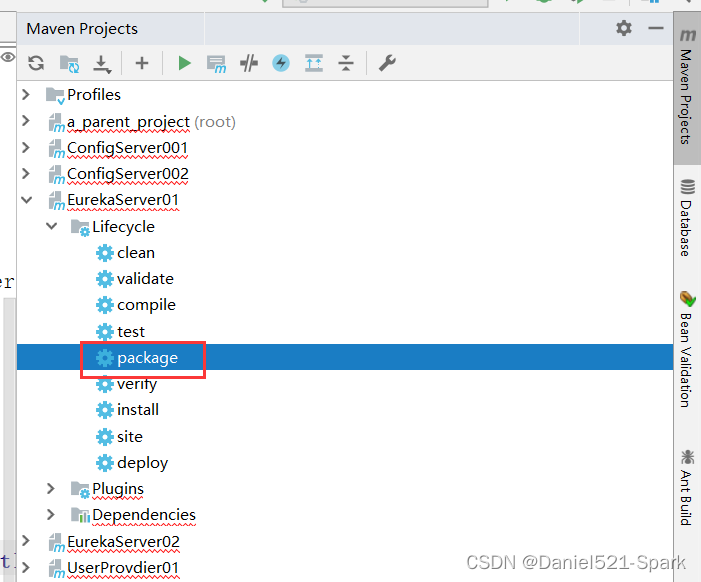701x582 pixels.
Task: Expand the Plugins folder
Action: click(x=52, y=488)
